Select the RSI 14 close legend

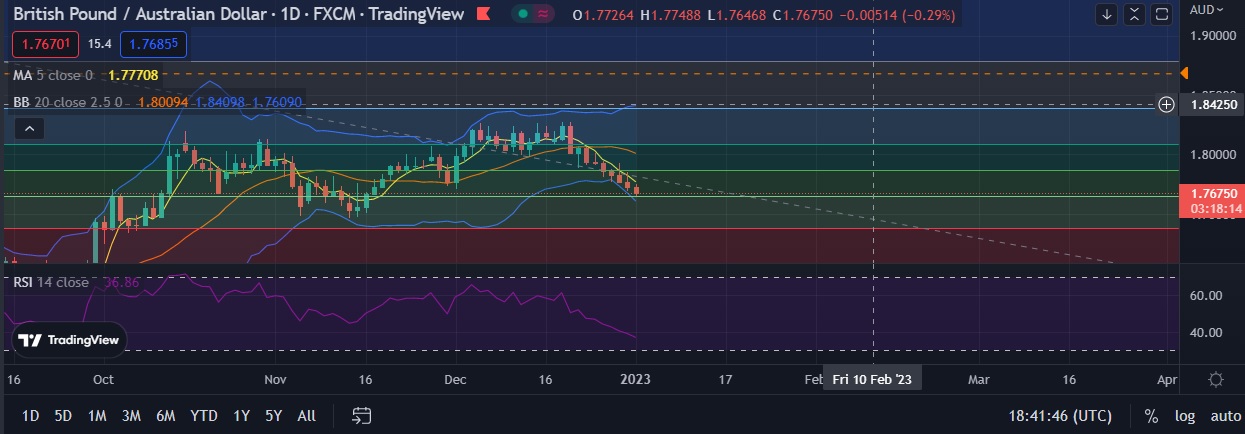coord(51,282)
